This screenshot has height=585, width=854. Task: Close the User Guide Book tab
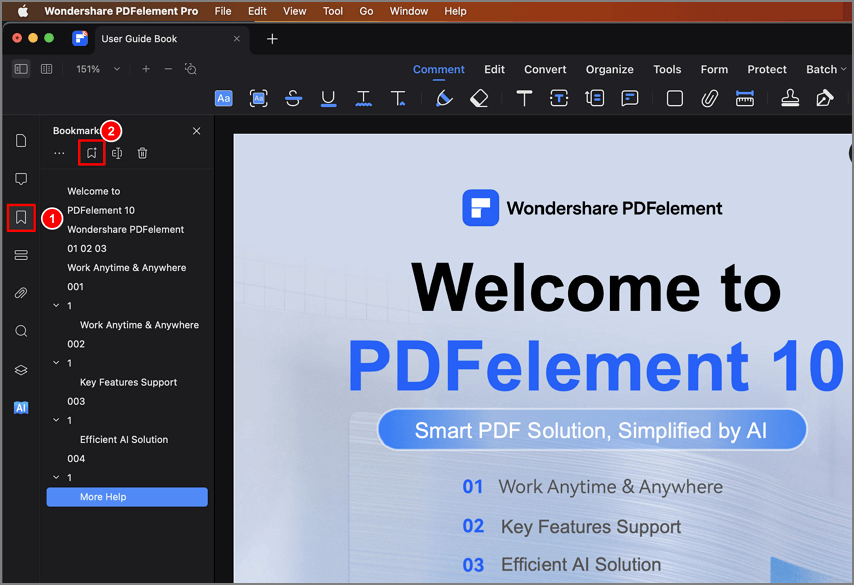[236, 39]
